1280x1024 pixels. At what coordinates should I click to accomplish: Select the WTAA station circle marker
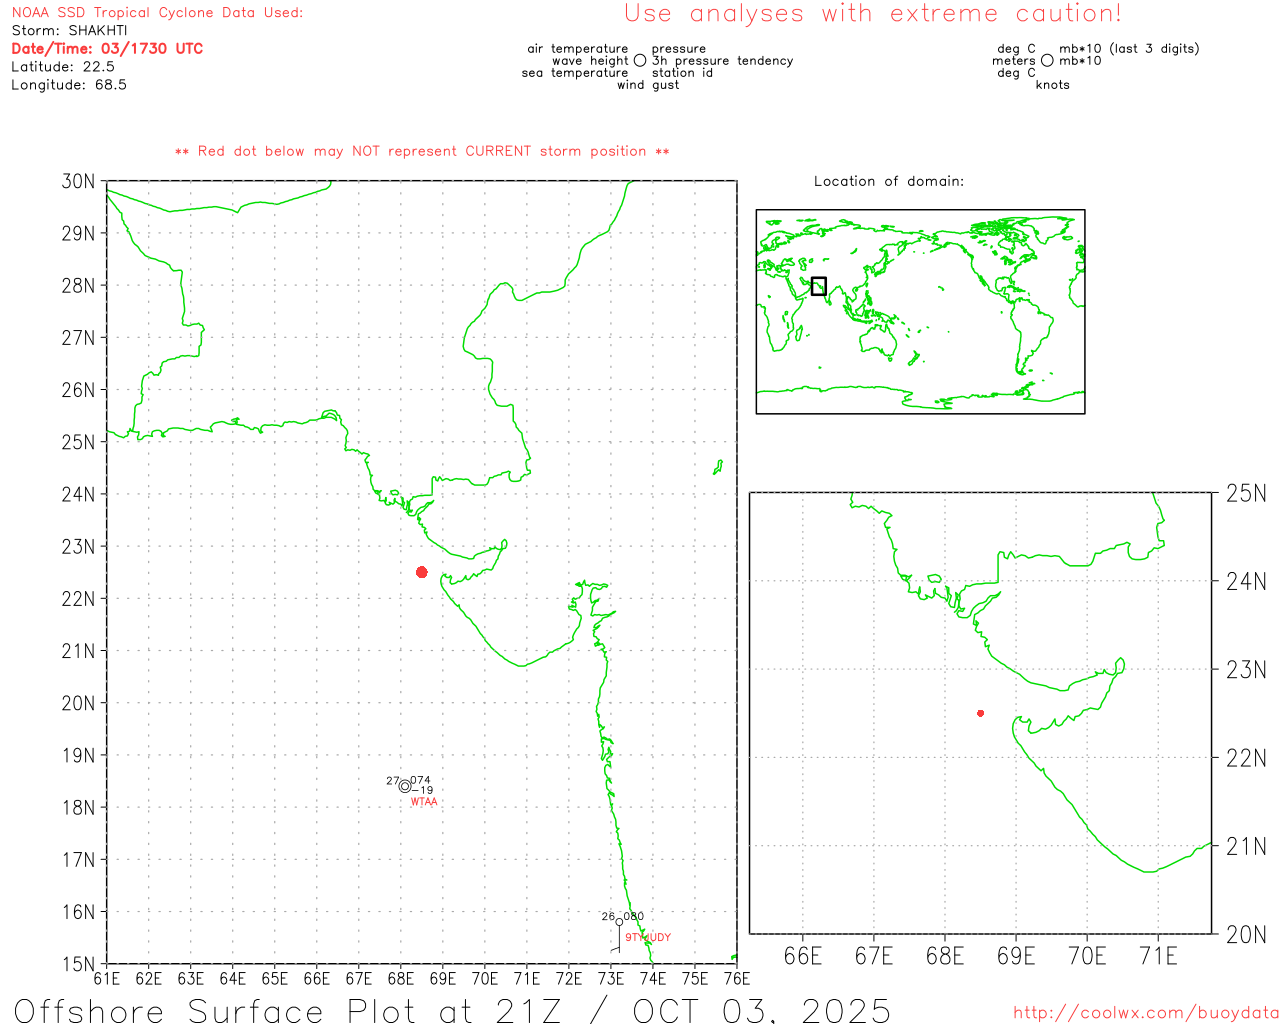(405, 786)
